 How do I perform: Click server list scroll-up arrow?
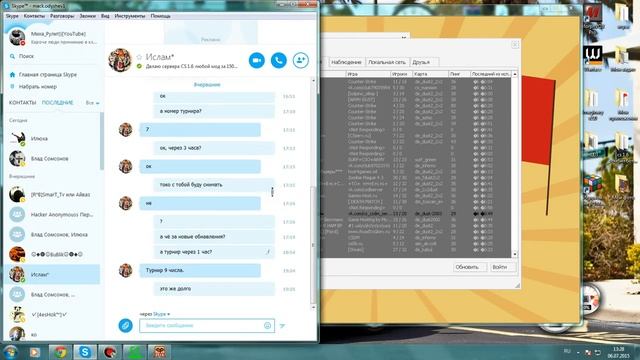[515, 74]
